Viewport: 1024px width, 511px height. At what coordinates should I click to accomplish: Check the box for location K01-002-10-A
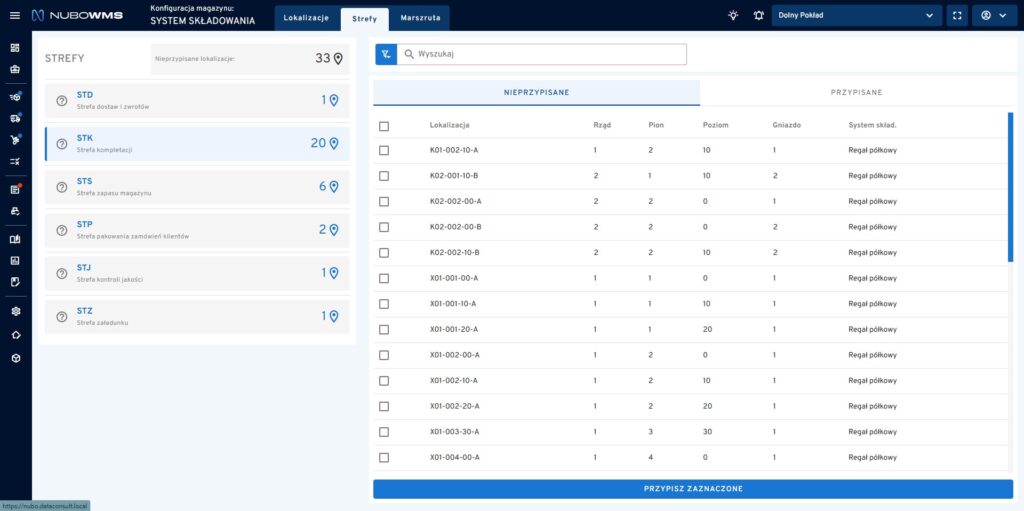pyautogui.click(x=384, y=151)
